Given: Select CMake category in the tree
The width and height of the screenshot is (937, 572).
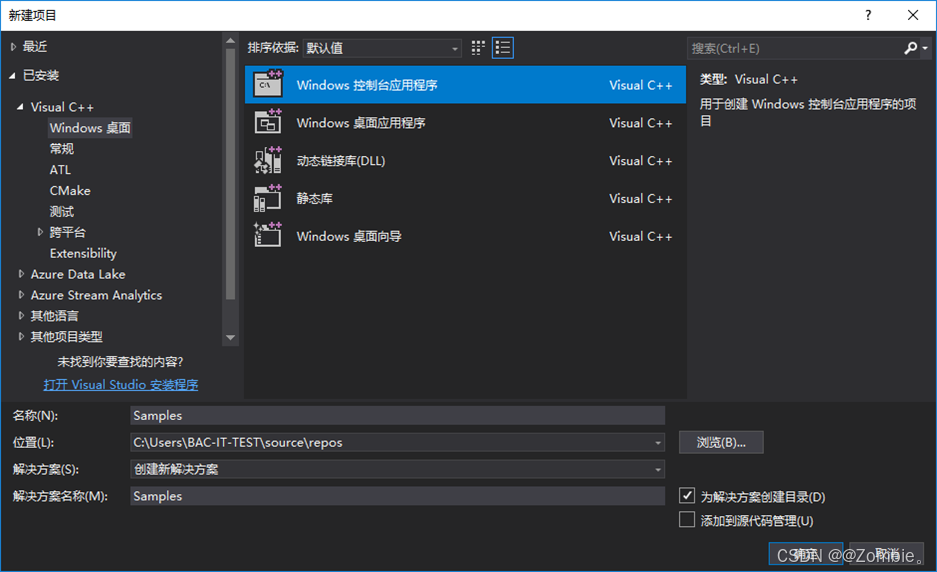Looking at the screenshot, I should point(70,191).
